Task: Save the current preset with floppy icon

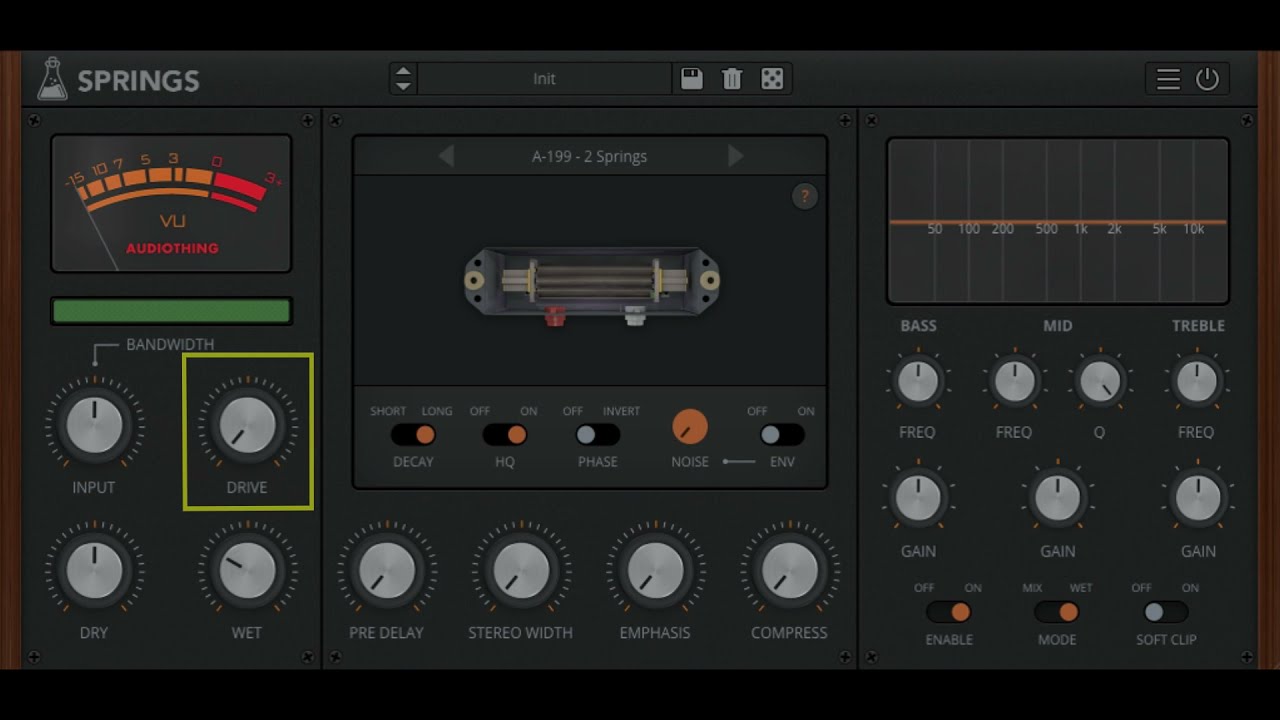Action: 692,79
